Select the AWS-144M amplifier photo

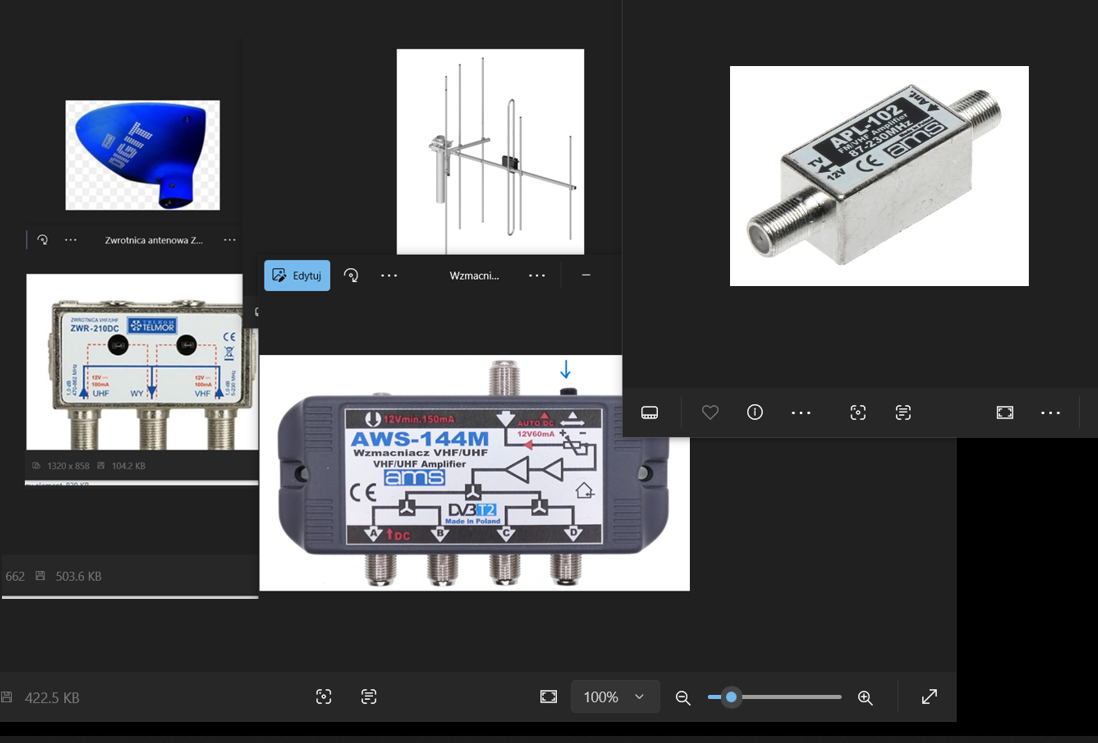(474, 473)
